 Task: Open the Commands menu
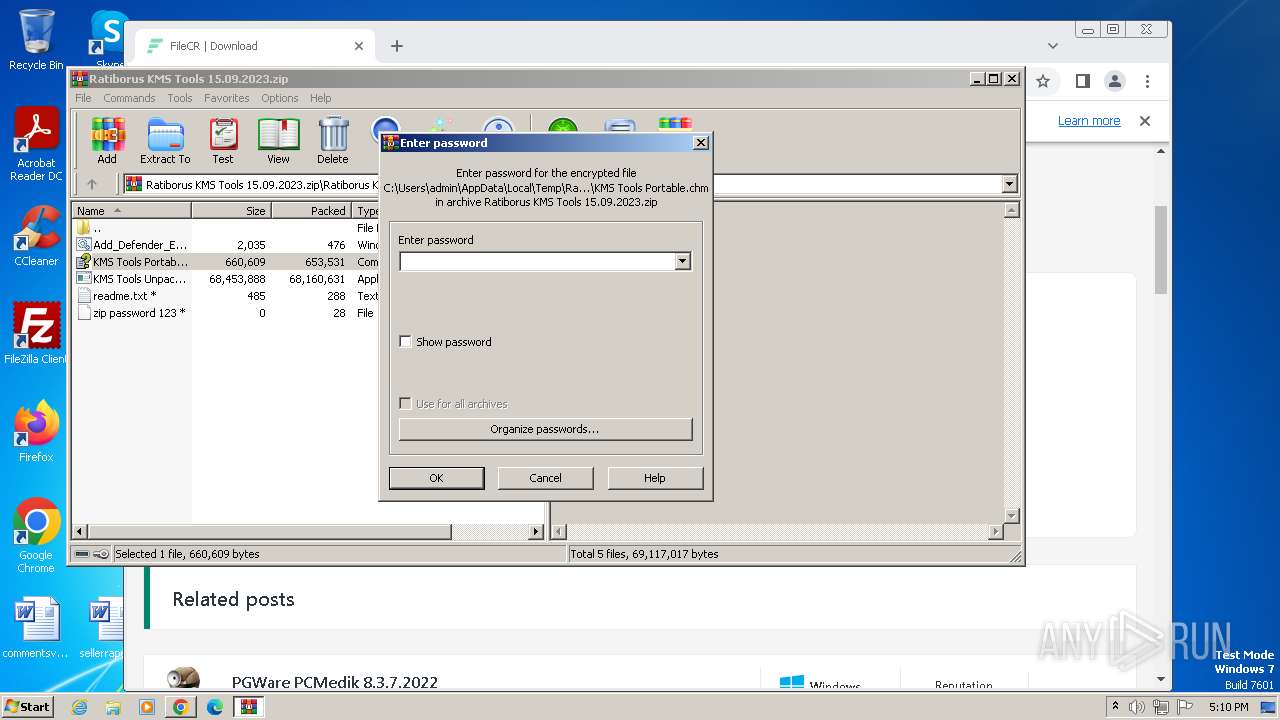(x=129, y=98)
